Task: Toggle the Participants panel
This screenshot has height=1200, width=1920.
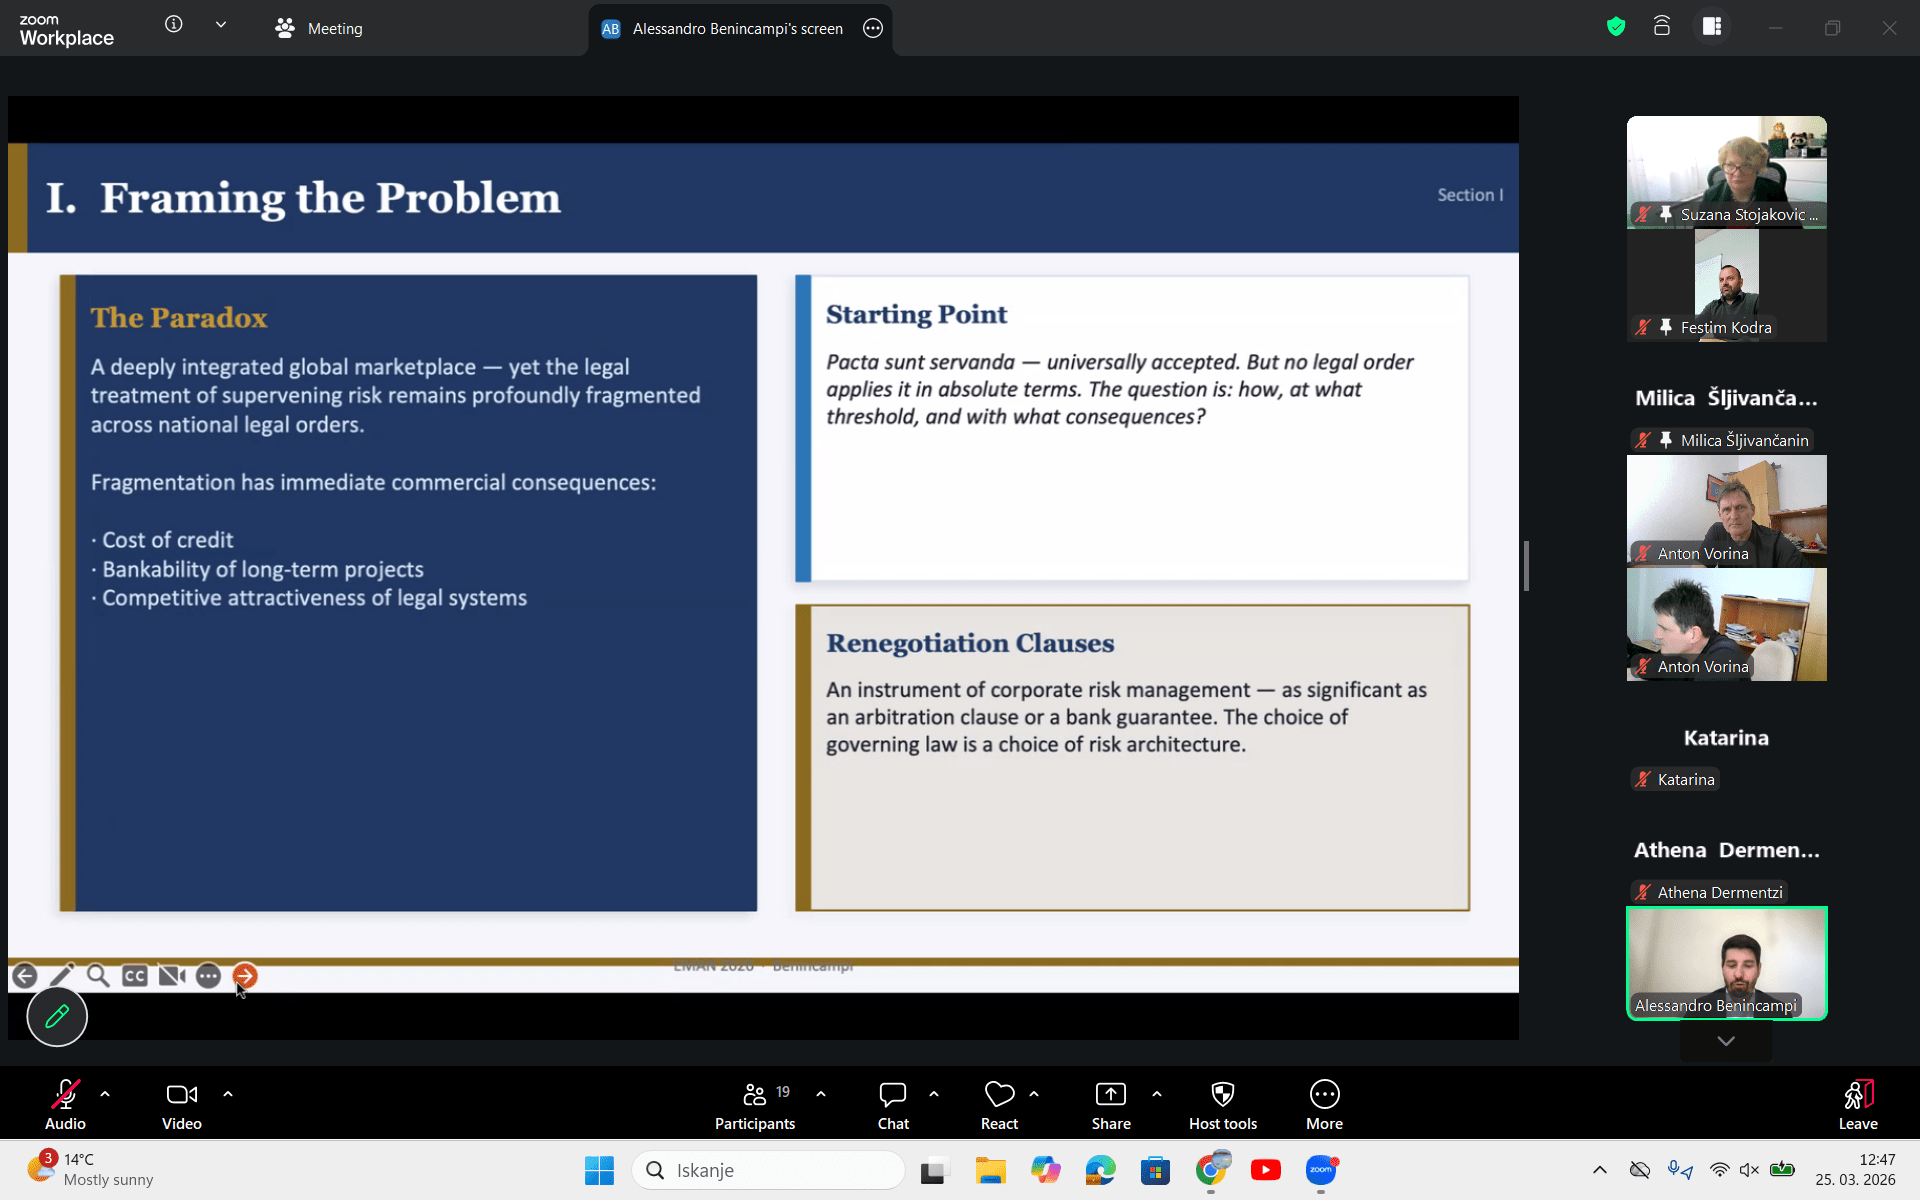Action: (x=755, y=1105)
